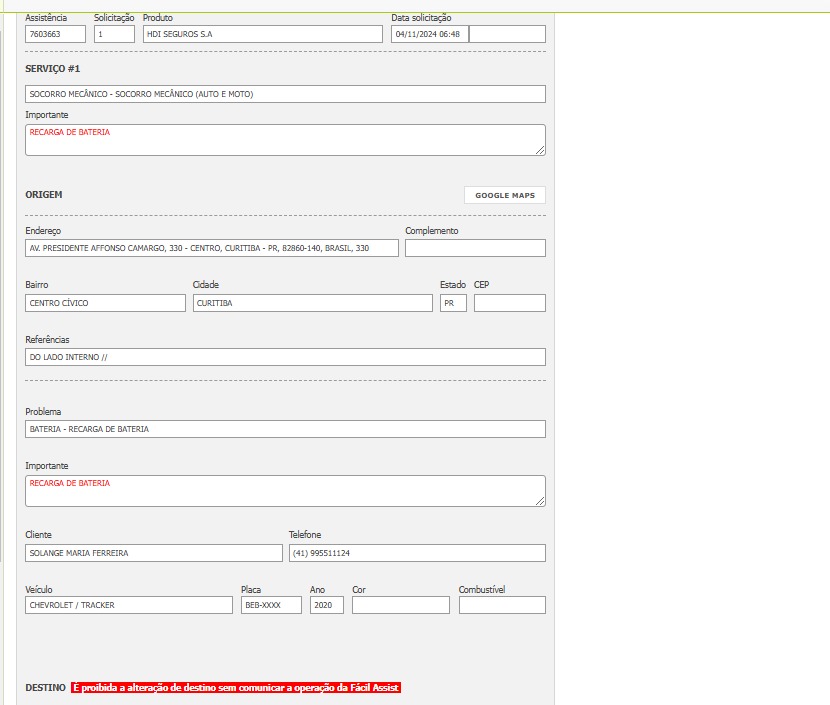Focus the Data solicitação date field
This screenshot has height=705, width=830.
coord(429,34)
